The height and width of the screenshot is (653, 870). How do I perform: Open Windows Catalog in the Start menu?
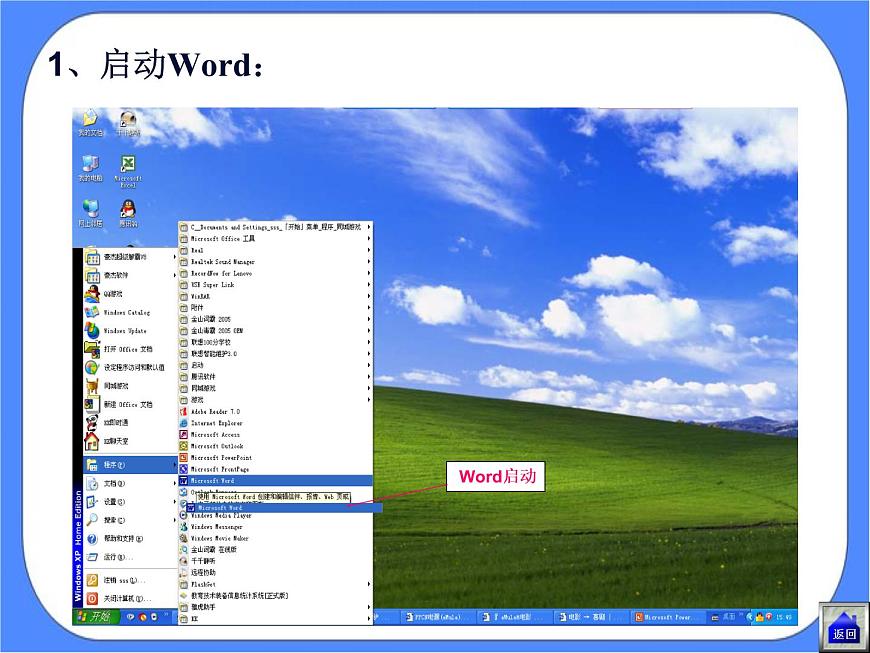(129, 312)
